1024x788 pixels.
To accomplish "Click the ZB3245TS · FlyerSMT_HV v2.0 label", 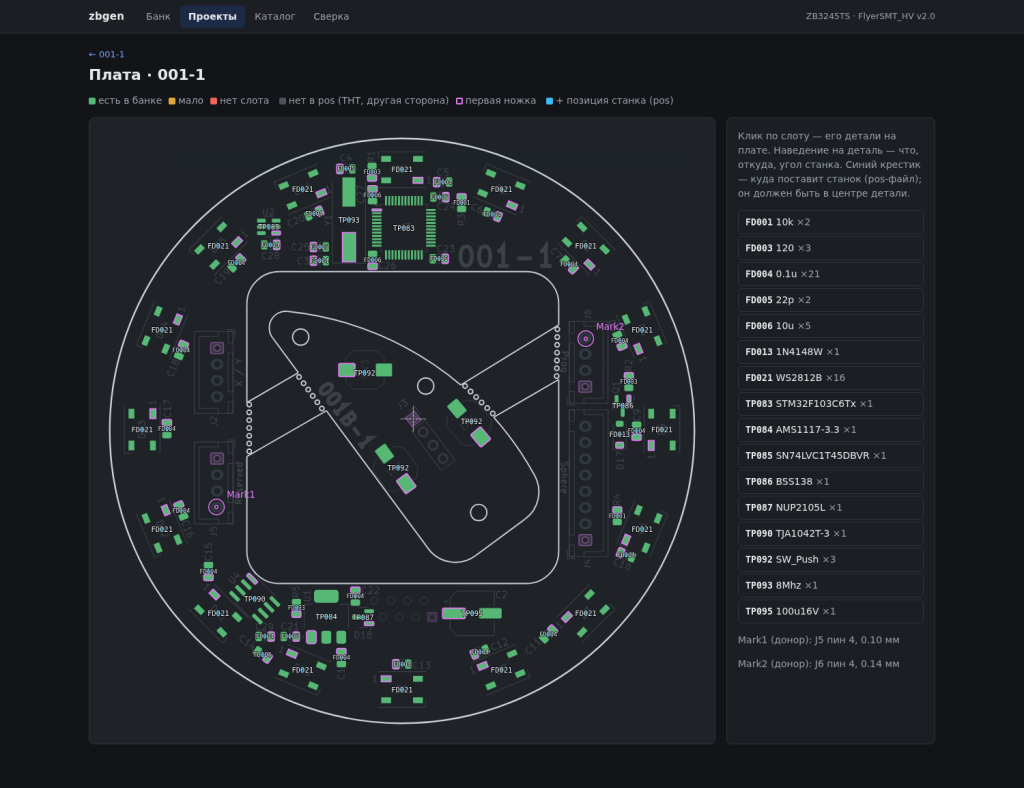I will click(x=870, y=16).
